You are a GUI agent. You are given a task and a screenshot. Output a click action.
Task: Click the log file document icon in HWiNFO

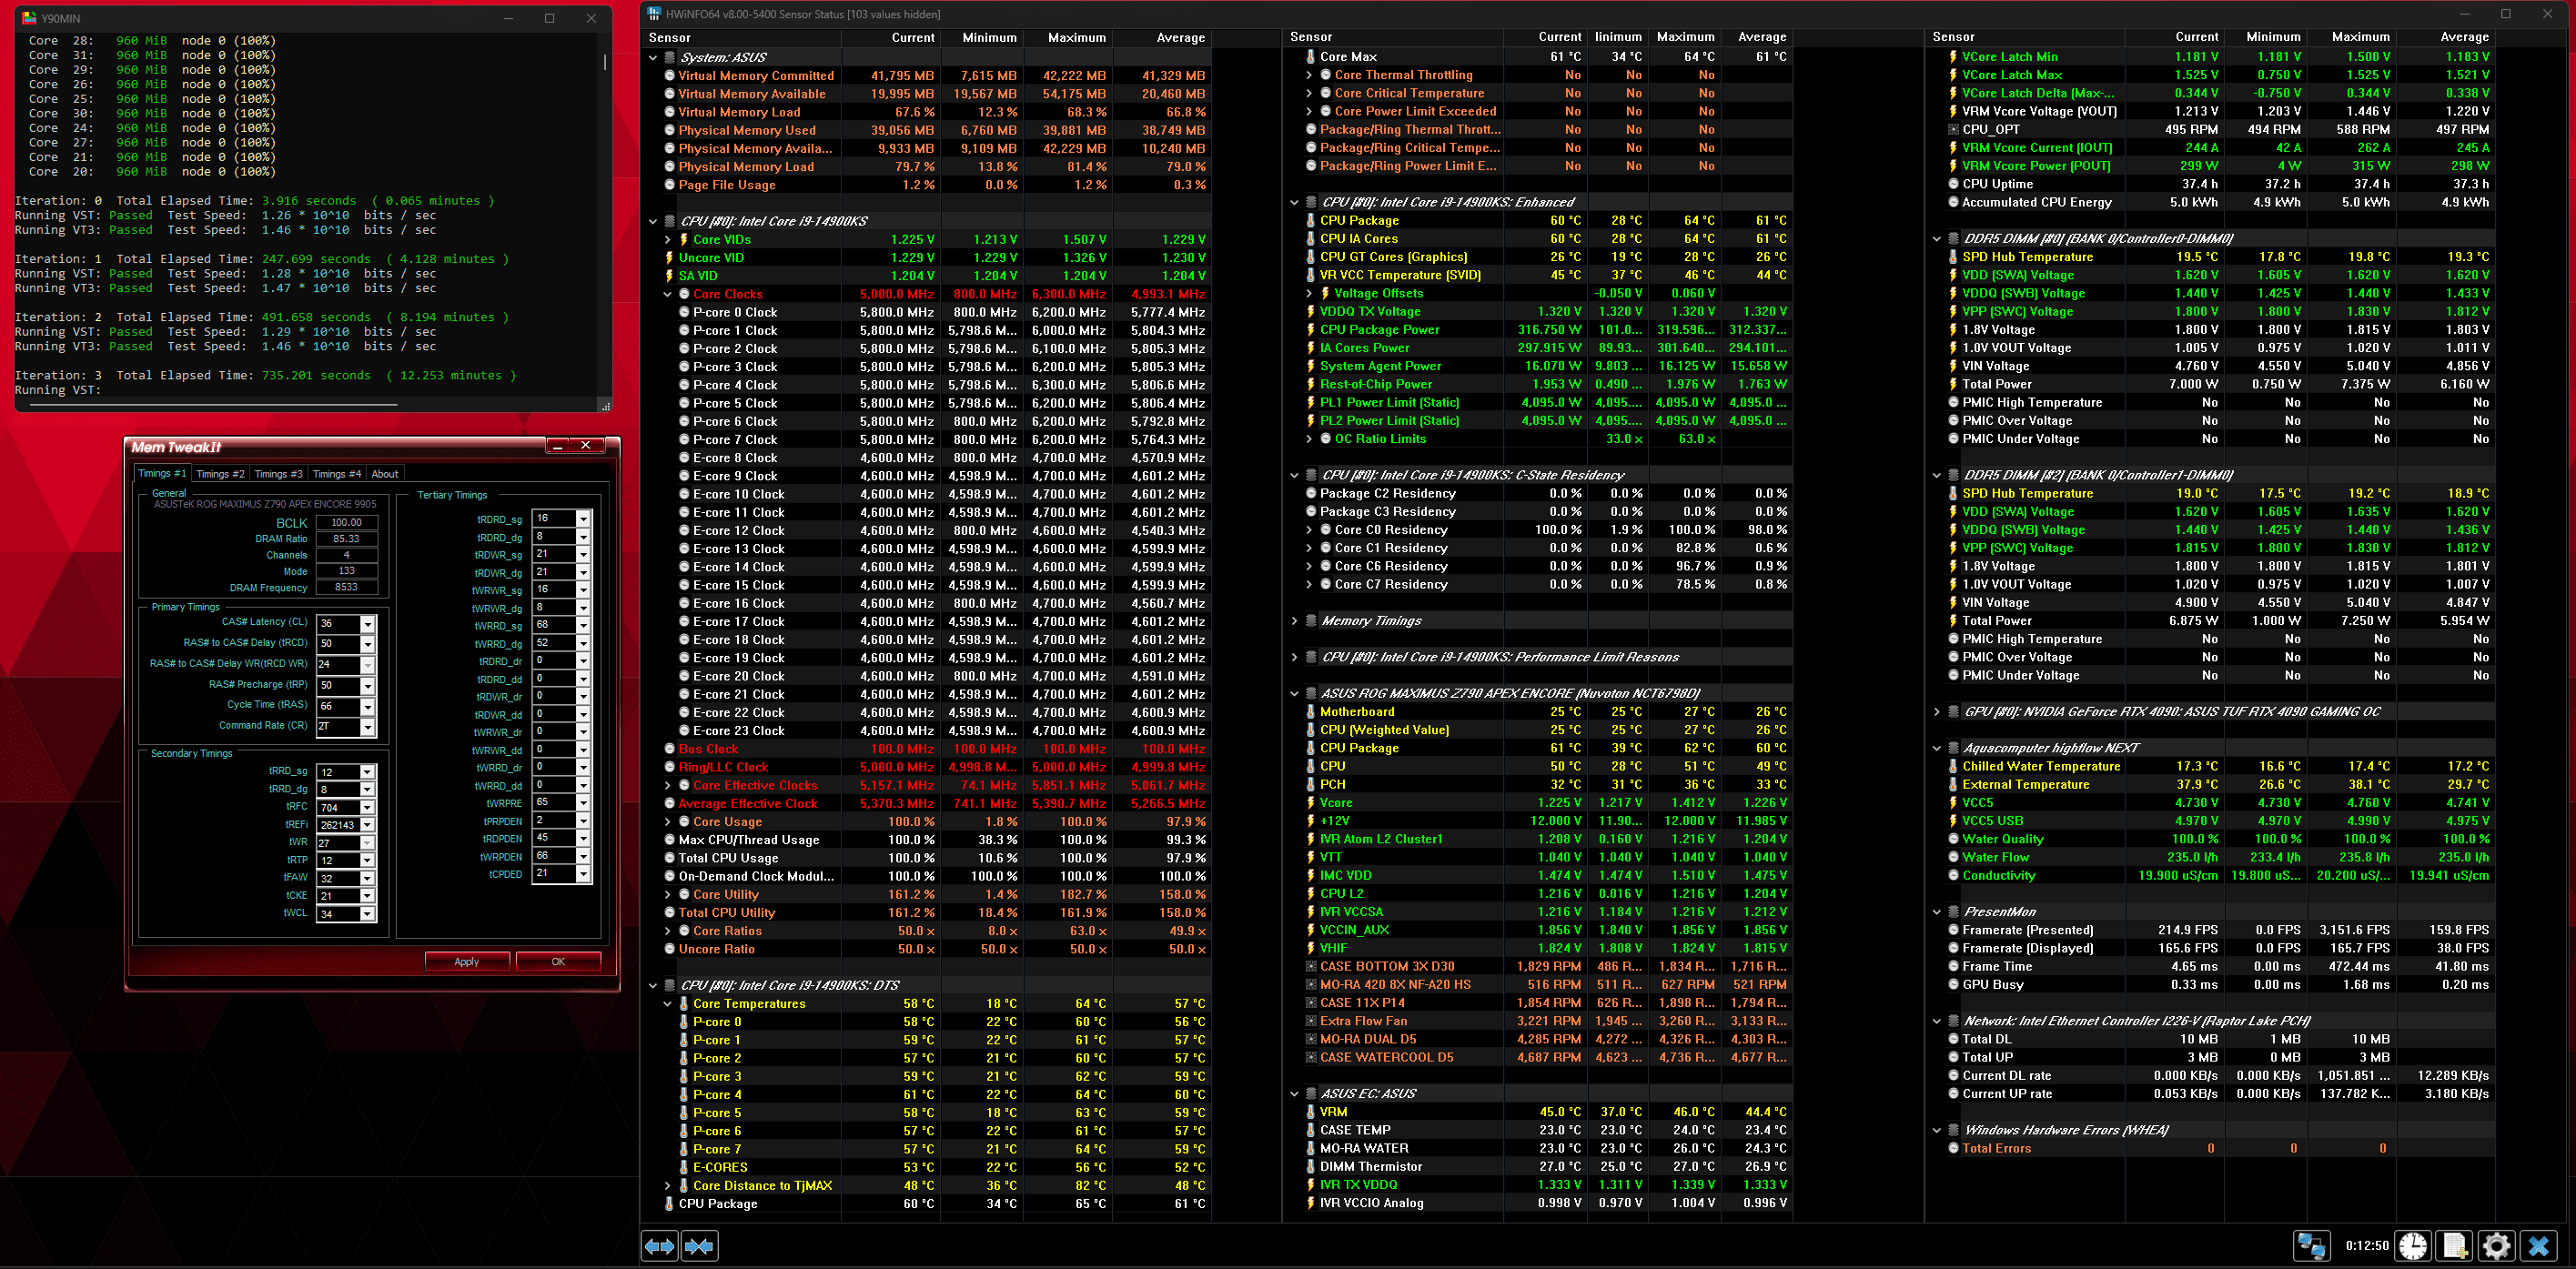(x=2455, y=1246)
